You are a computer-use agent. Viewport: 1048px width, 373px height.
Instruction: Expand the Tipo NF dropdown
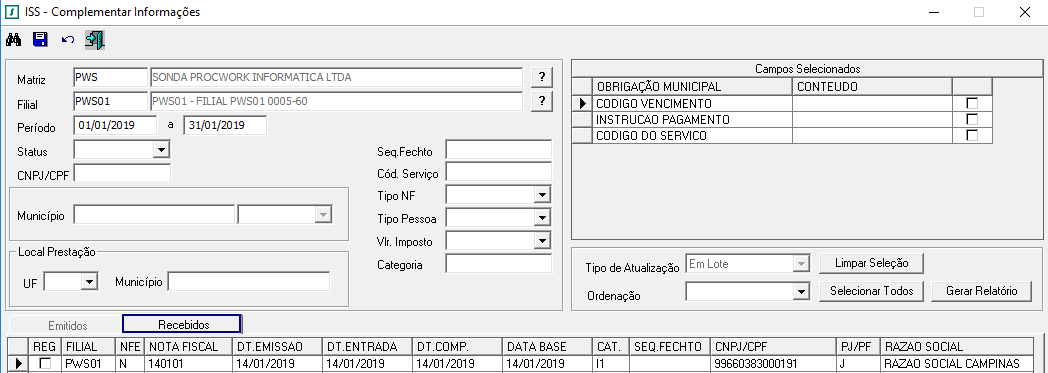click(x=541, y=195)
